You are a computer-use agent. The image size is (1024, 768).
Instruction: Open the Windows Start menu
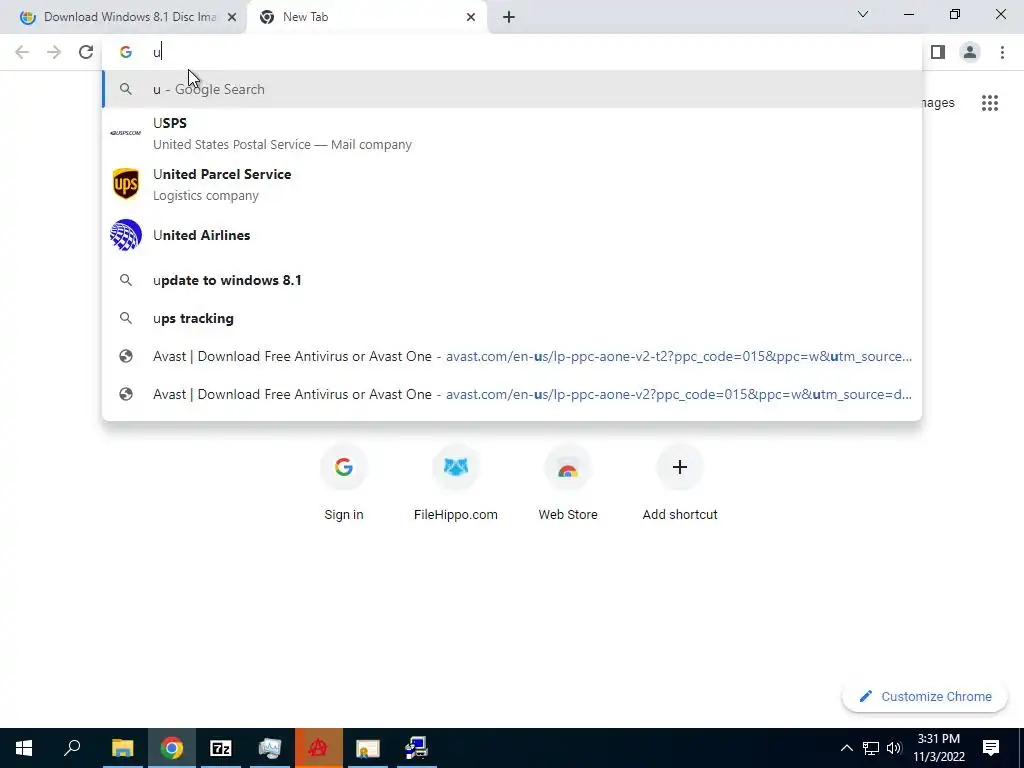pos(24,748)
